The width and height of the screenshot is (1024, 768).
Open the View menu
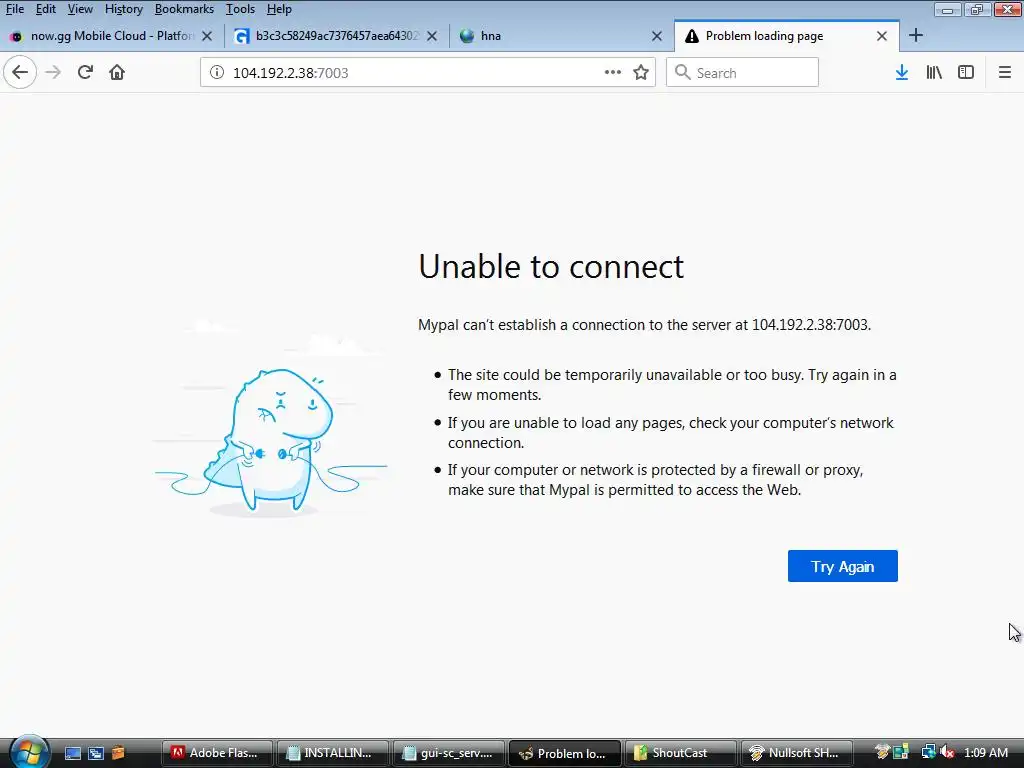coord(80,9)
